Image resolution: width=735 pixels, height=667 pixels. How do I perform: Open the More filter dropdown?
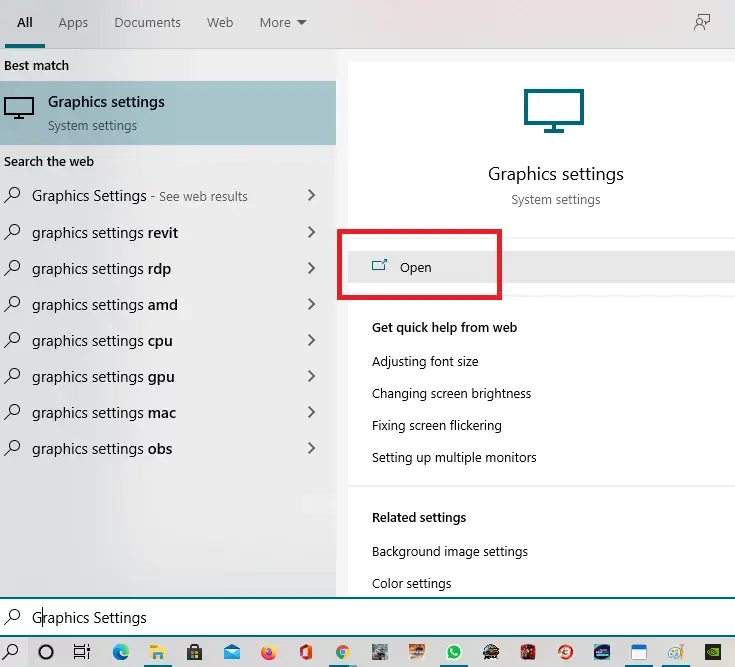tap(283, 22)
